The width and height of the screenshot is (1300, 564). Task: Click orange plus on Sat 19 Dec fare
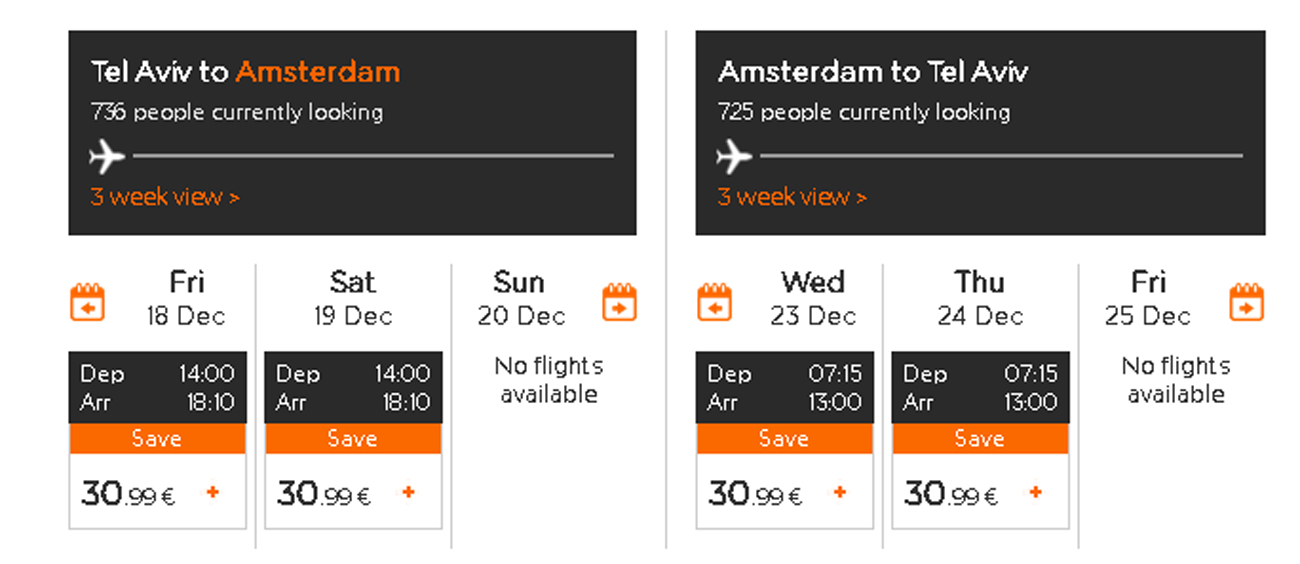[408, 492]
